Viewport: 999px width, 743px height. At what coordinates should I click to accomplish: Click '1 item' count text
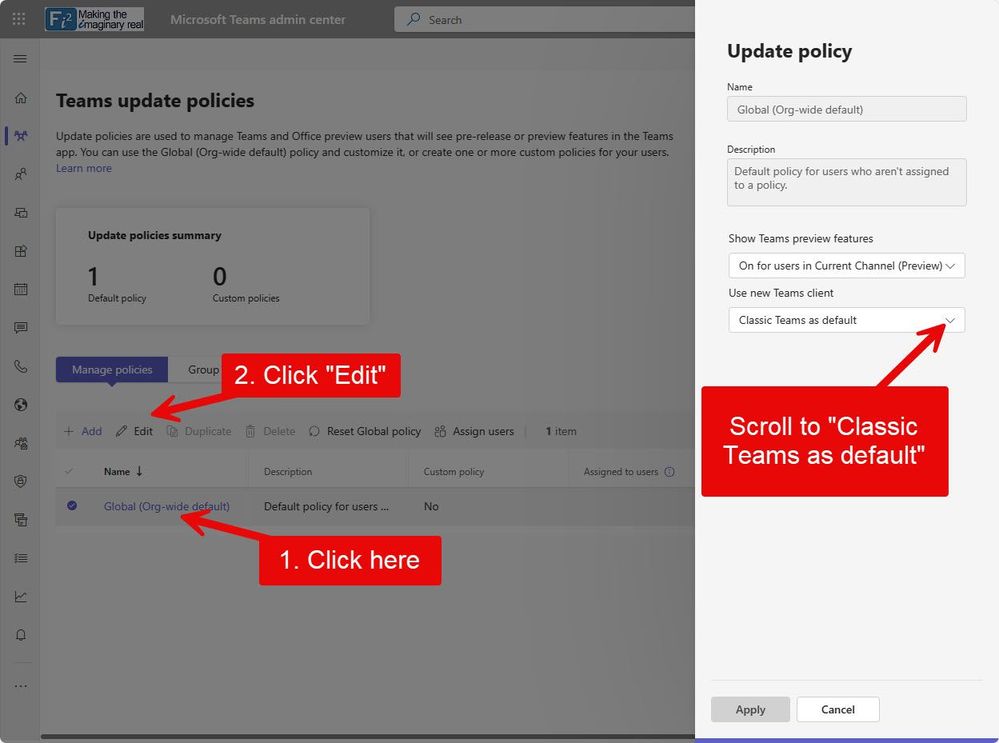click(x=561, y=431)
